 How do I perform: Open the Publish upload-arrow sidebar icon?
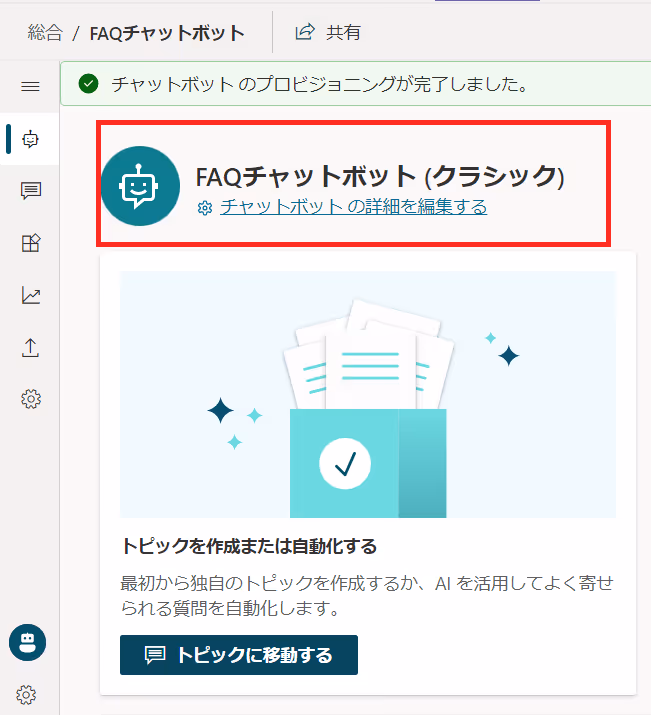point(31,347)
